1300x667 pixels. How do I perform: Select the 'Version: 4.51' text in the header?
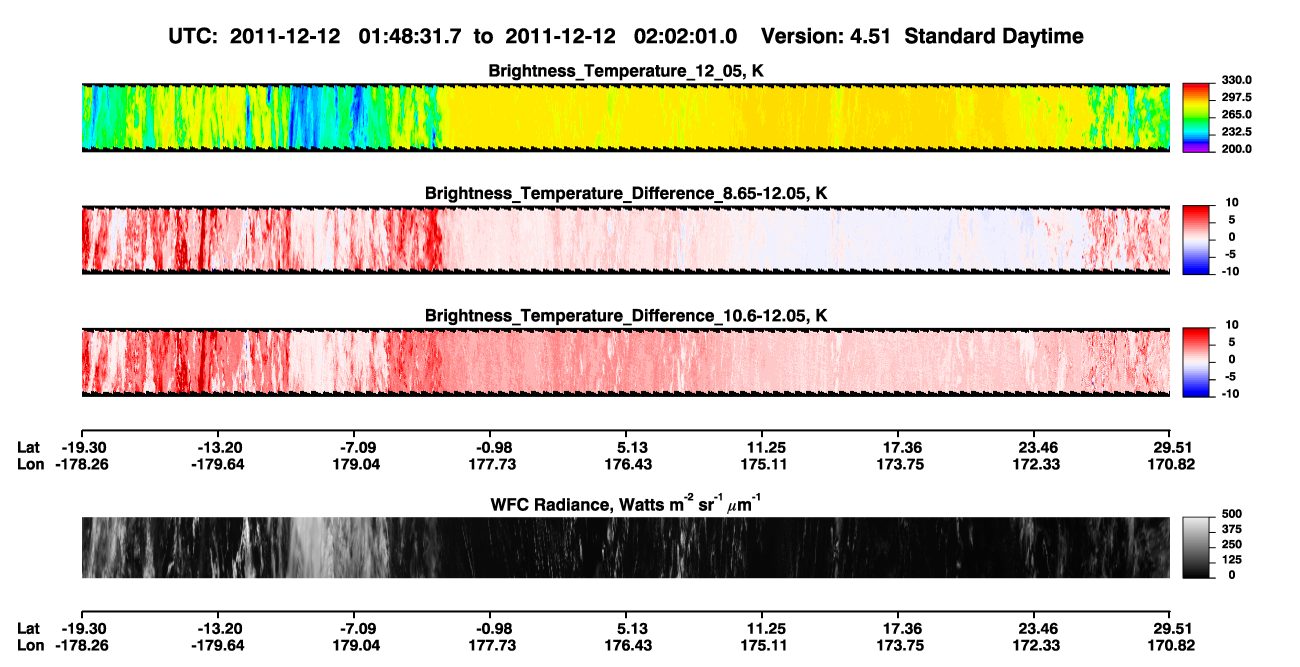click(x=828, y=36)
